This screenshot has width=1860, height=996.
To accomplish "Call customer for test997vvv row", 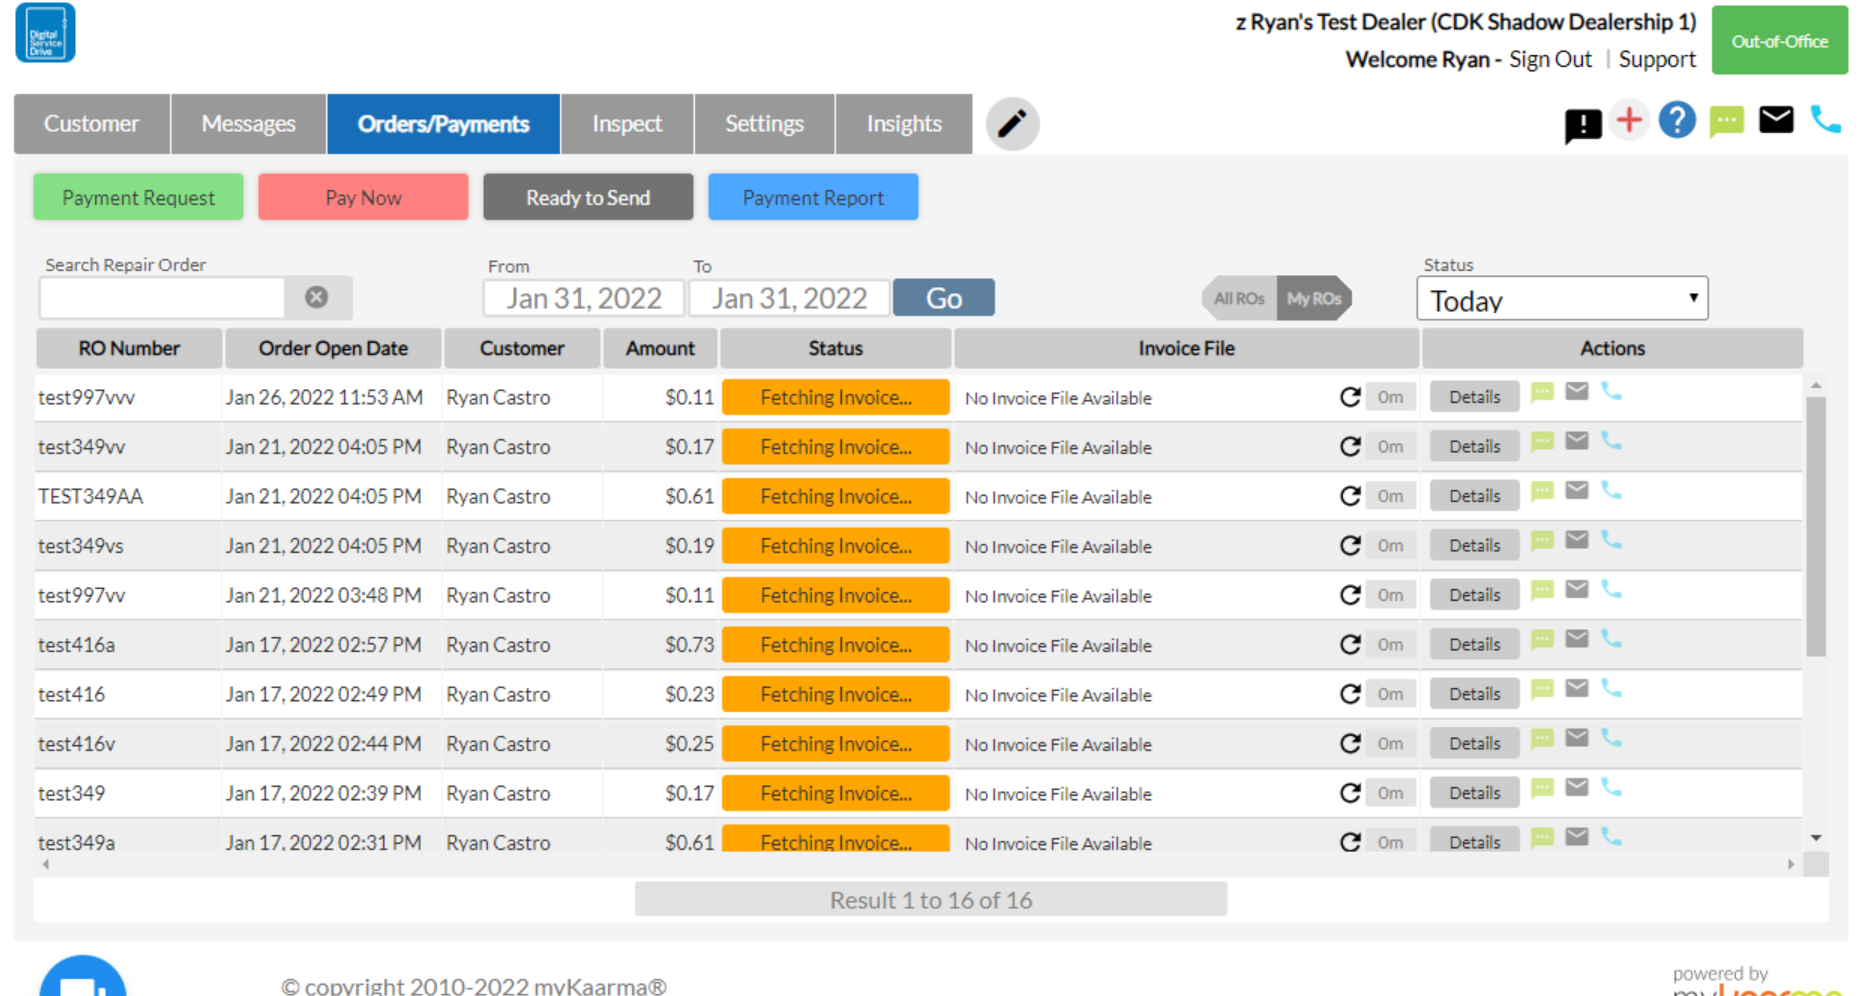I will (1611, 391).
